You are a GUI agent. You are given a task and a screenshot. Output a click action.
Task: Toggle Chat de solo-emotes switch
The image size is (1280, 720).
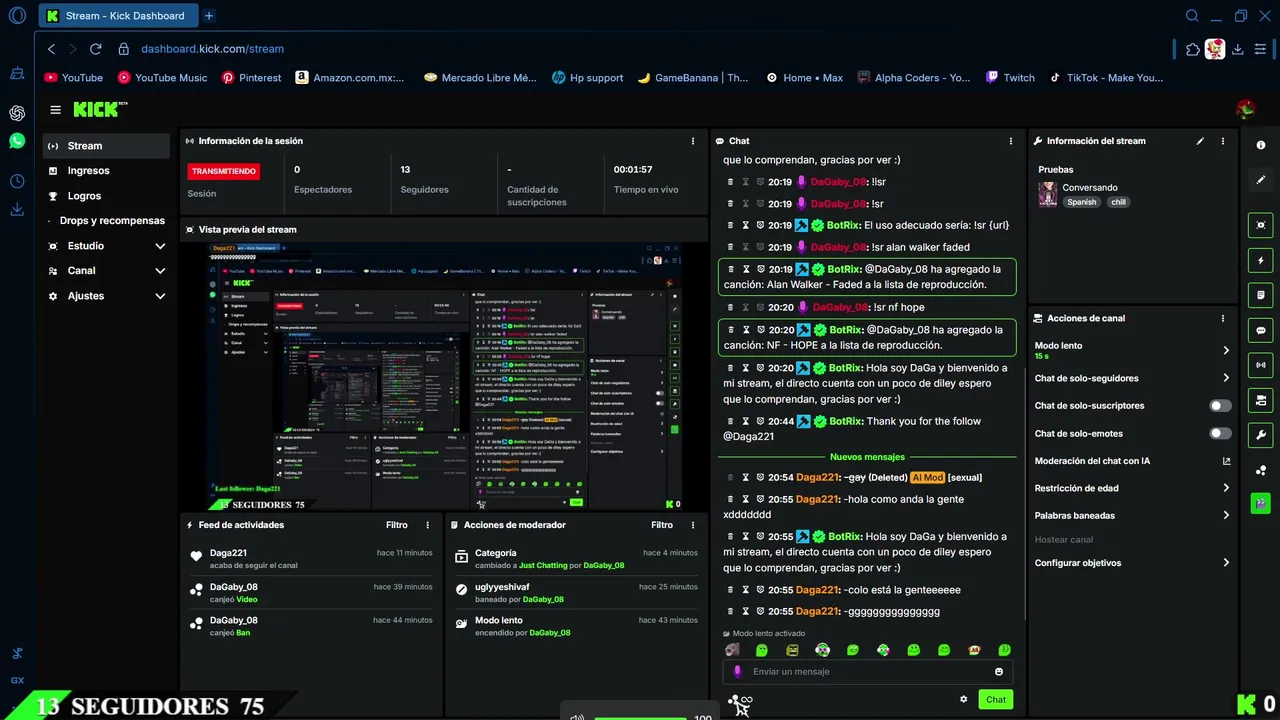(x=1220, y=433)
